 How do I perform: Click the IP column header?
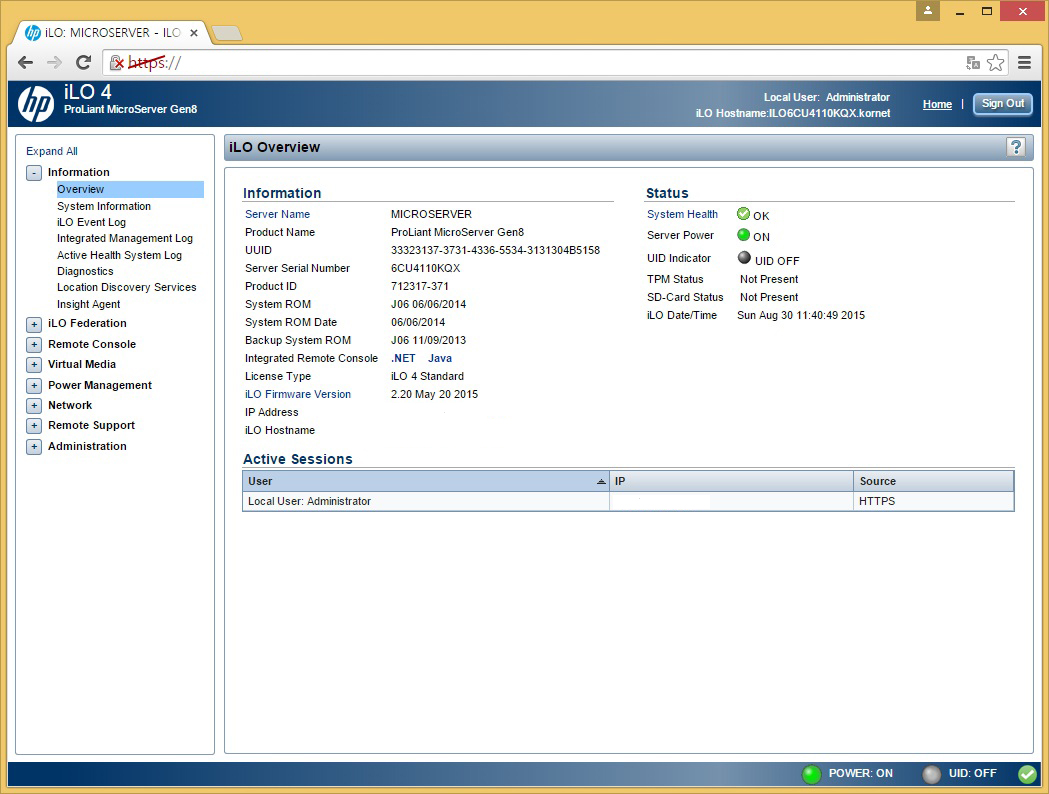(x=731, y=481)
